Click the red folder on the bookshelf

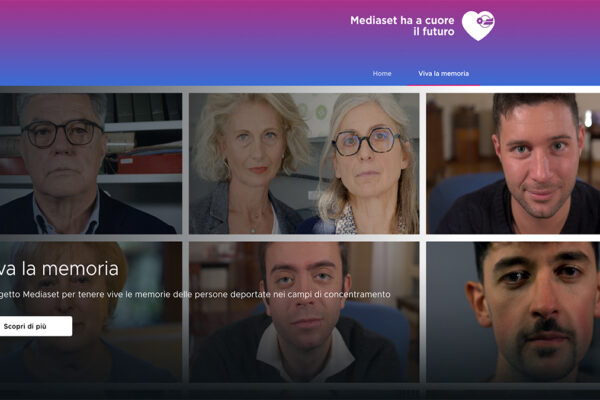150,163
